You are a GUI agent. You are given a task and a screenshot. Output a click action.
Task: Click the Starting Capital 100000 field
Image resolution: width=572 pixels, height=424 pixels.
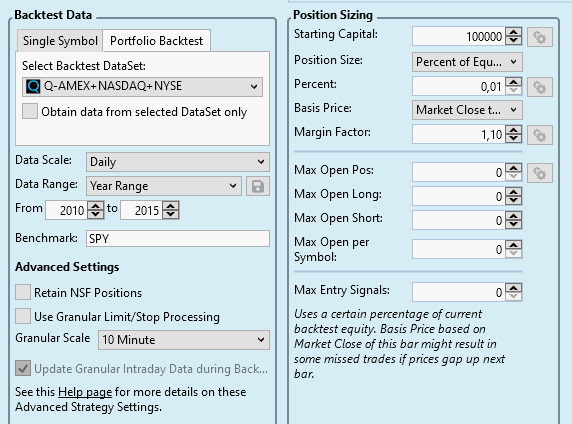(459, 36)
